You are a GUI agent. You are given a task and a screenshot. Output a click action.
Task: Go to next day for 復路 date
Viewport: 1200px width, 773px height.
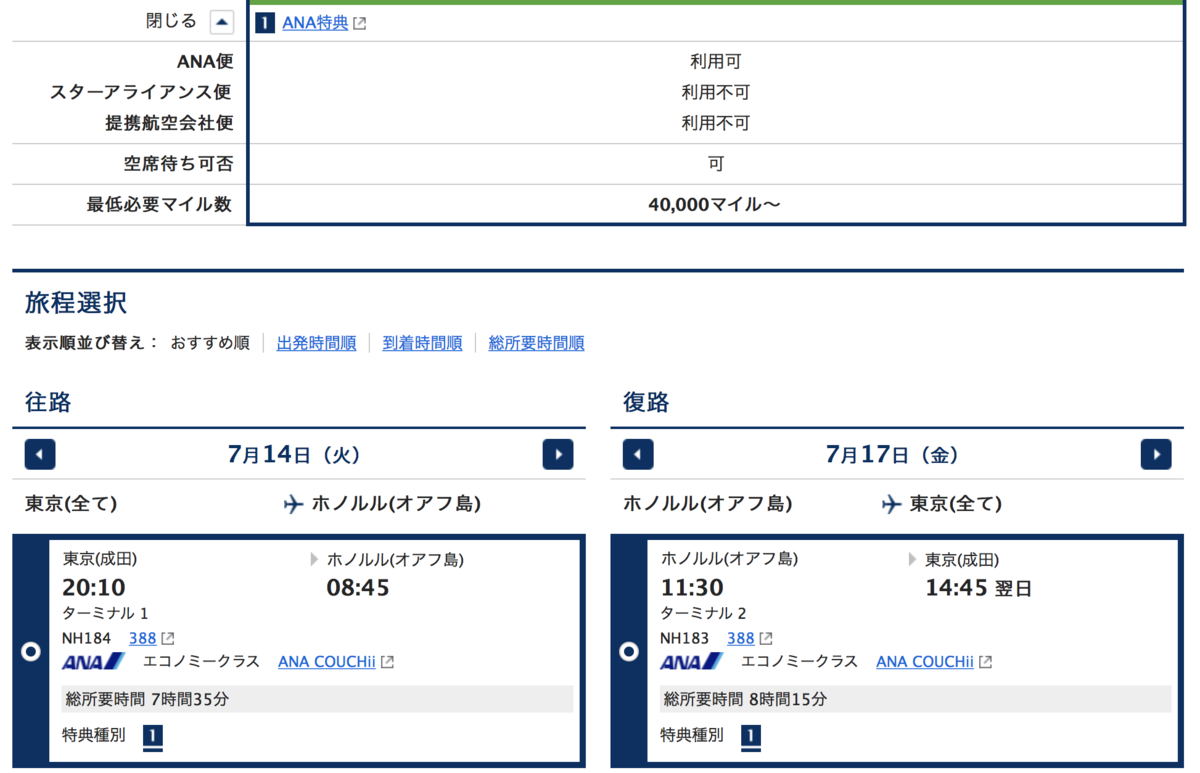click(1156, 455)
